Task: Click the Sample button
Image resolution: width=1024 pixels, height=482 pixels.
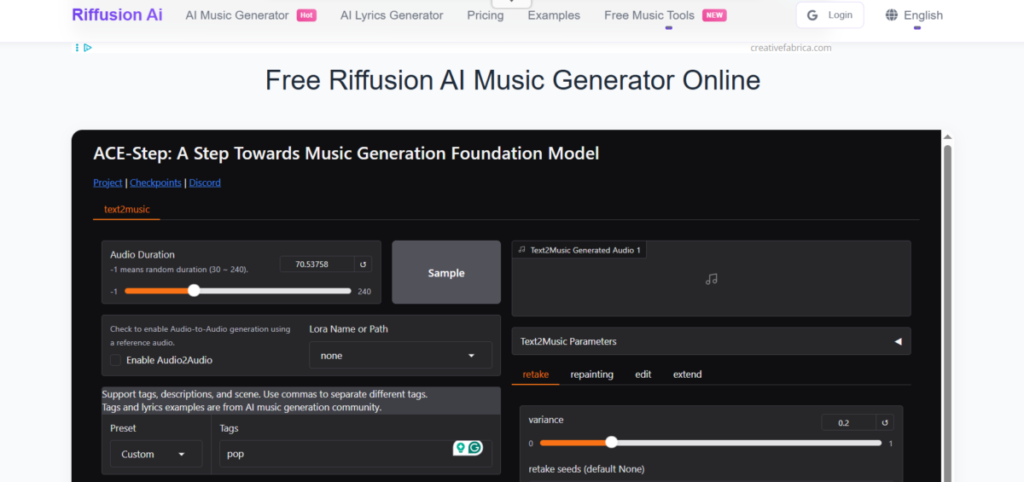Action: (446, 272)
